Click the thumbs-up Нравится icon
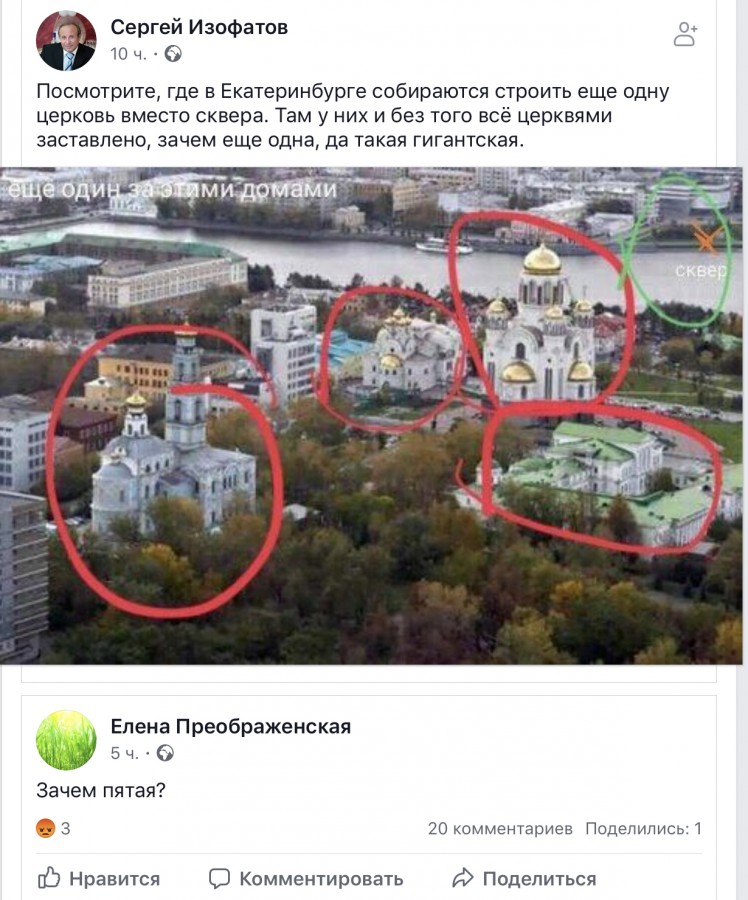 point(49,878)
